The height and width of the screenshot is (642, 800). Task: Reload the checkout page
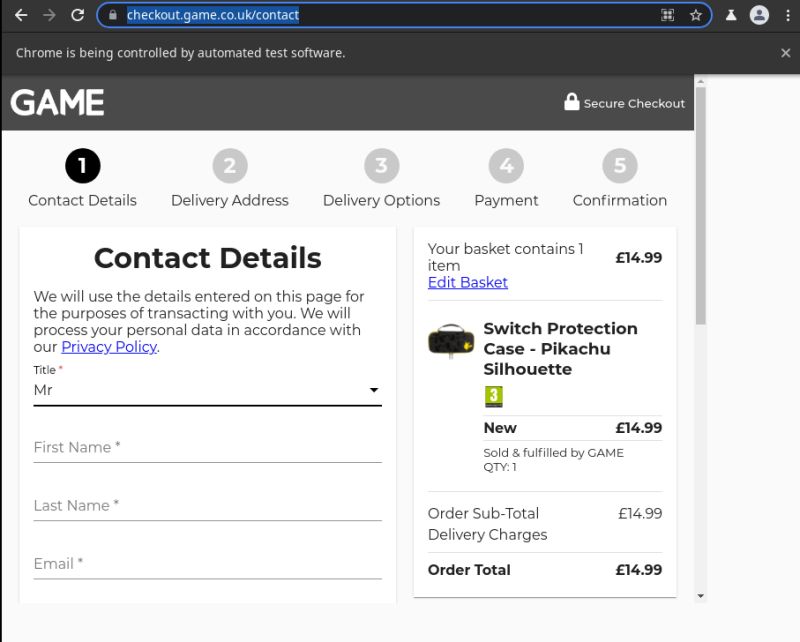click(78, 15)
